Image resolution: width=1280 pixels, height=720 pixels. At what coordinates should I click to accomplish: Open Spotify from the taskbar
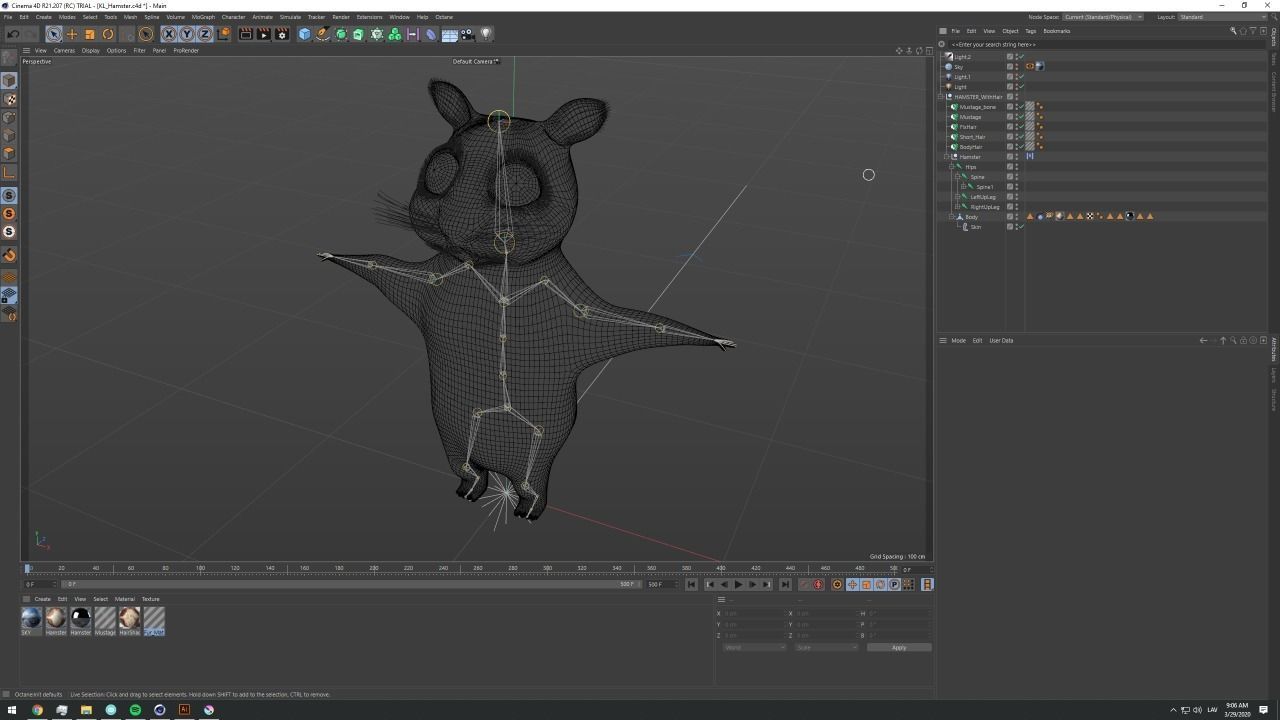[135, 710]
